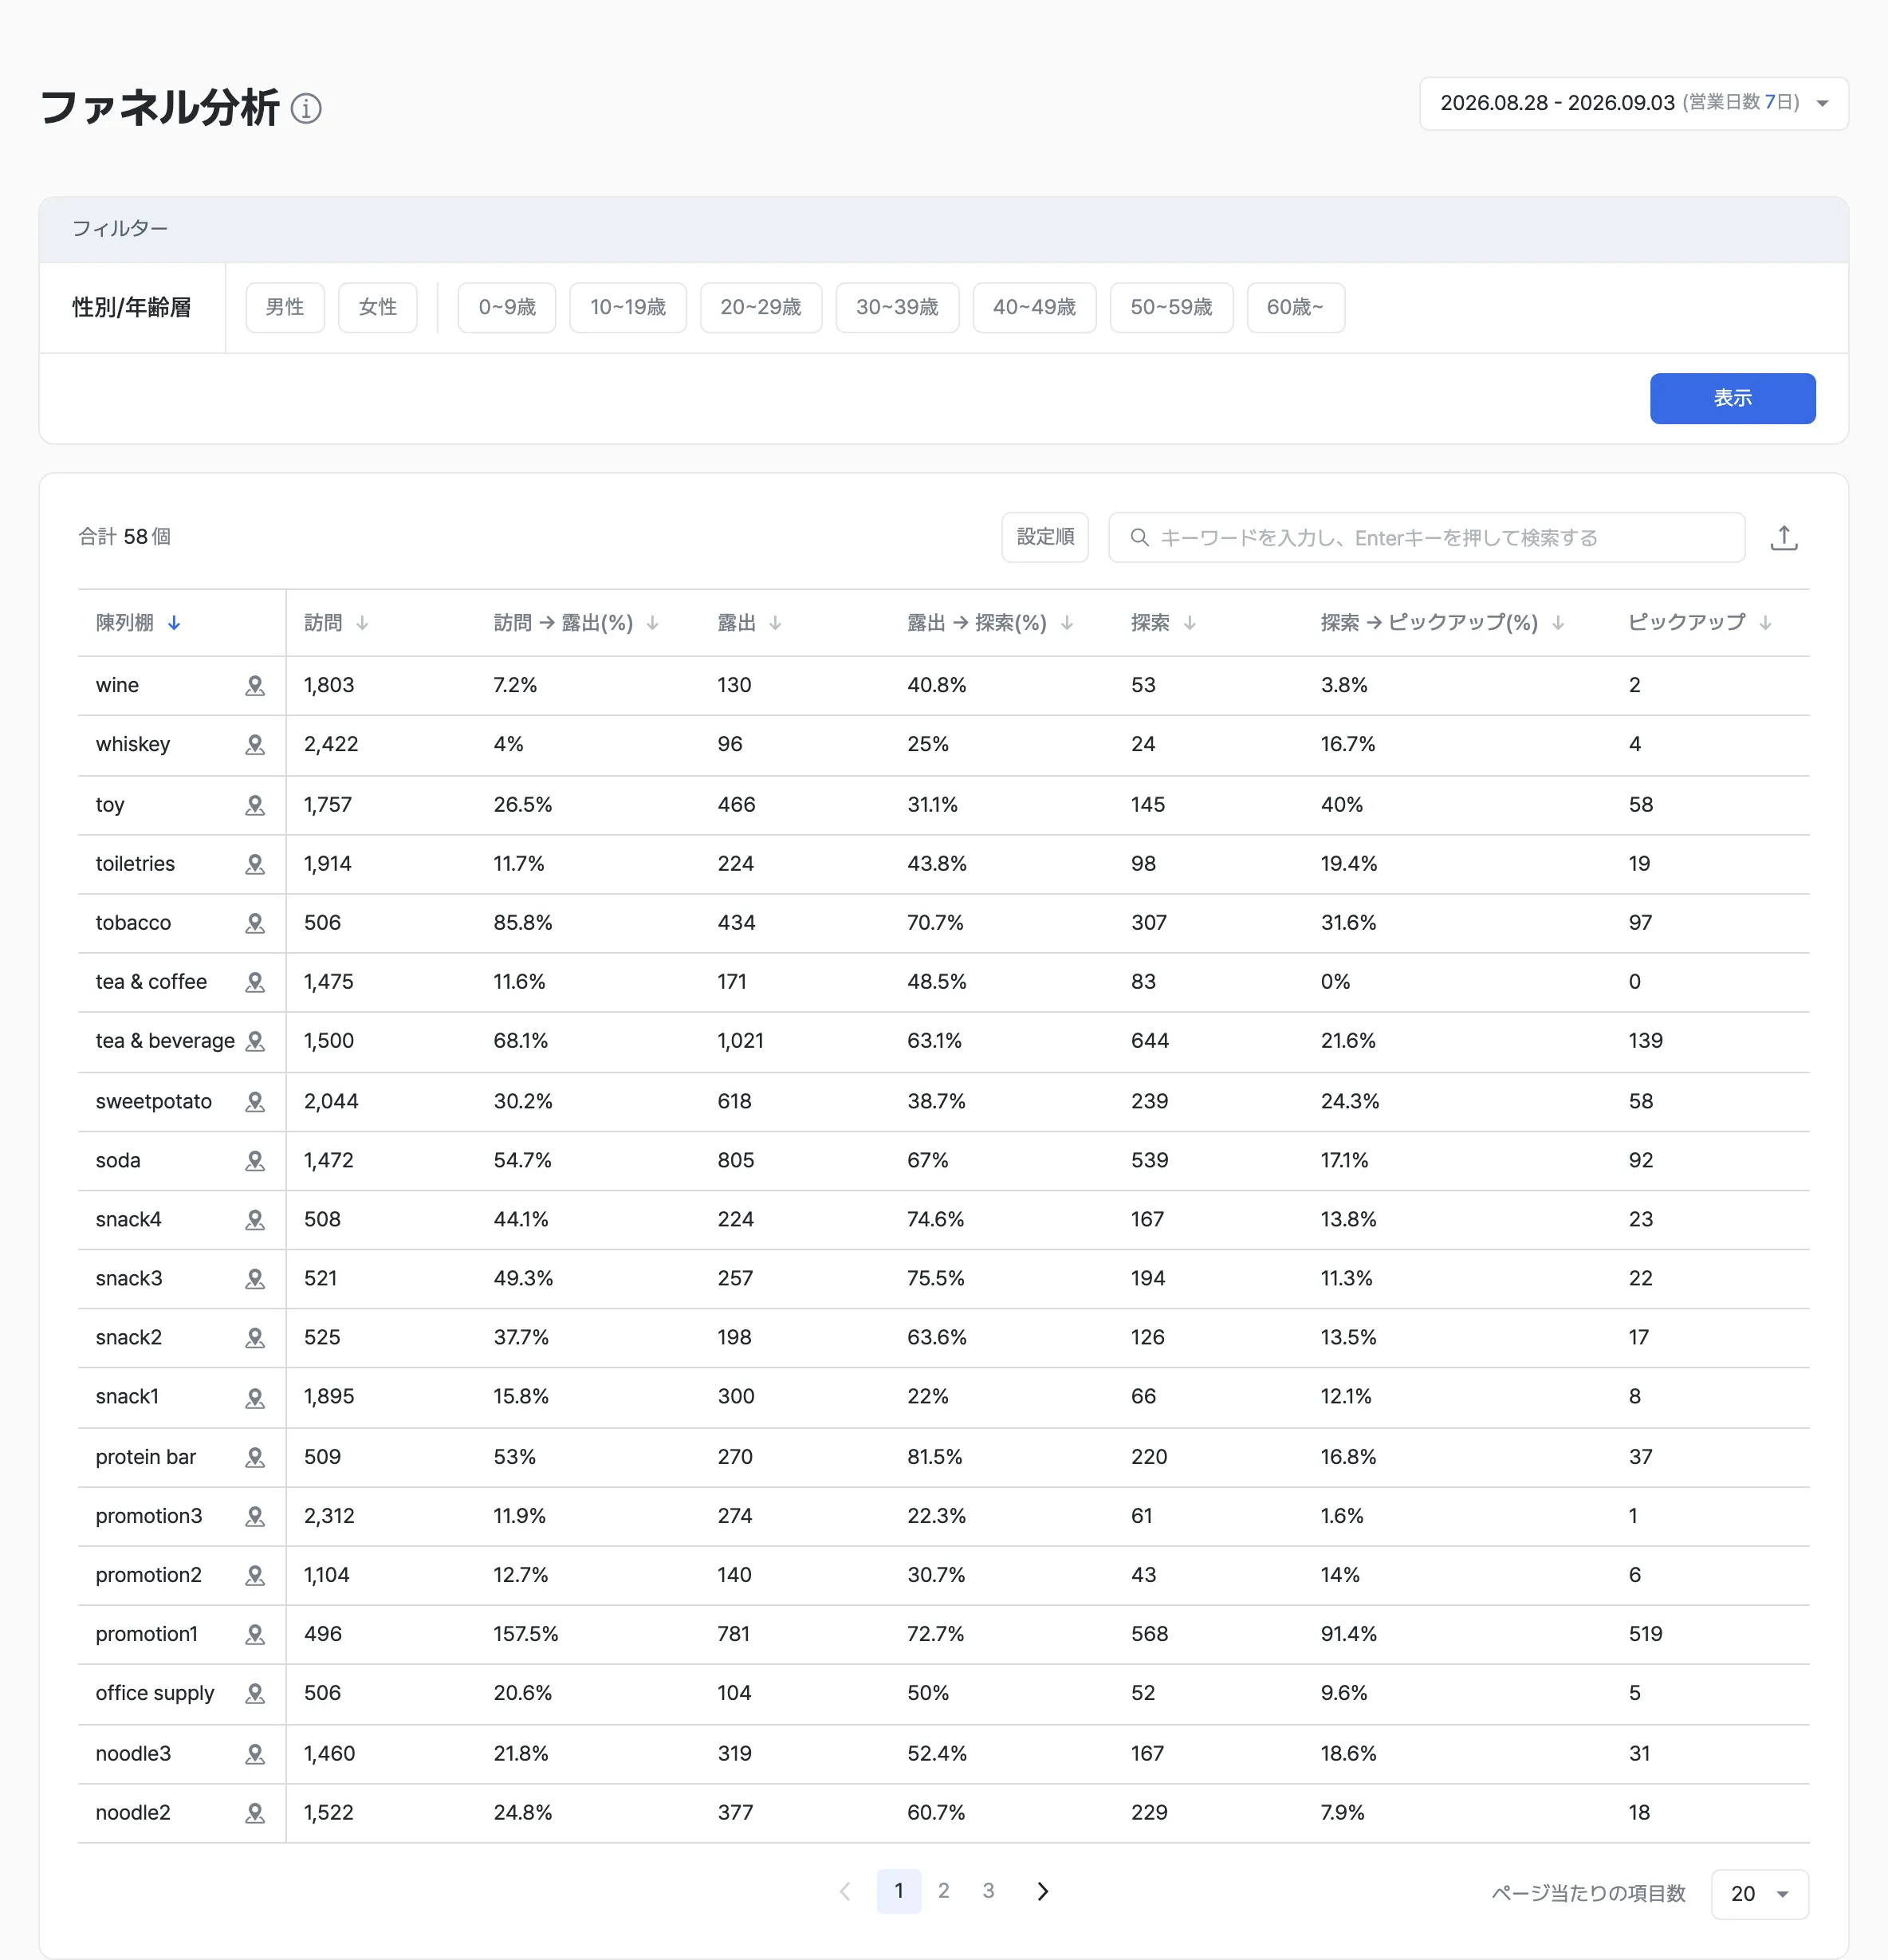
Task: Open the date range dropdown
Action: coord(1634,103)
